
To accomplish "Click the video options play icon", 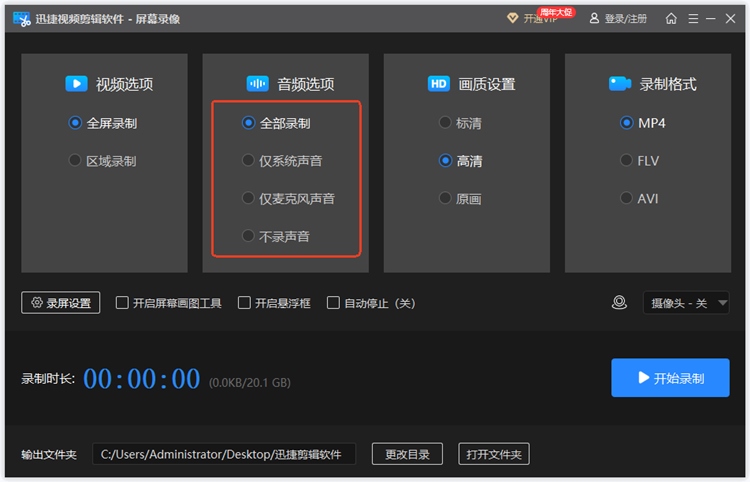I will click(76, 84).
